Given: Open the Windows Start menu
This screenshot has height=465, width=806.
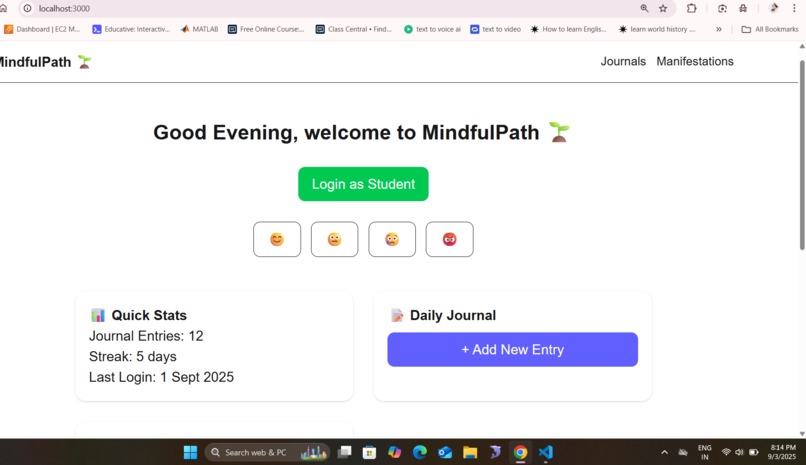Looking at the screenshot, I should point(190,452).
